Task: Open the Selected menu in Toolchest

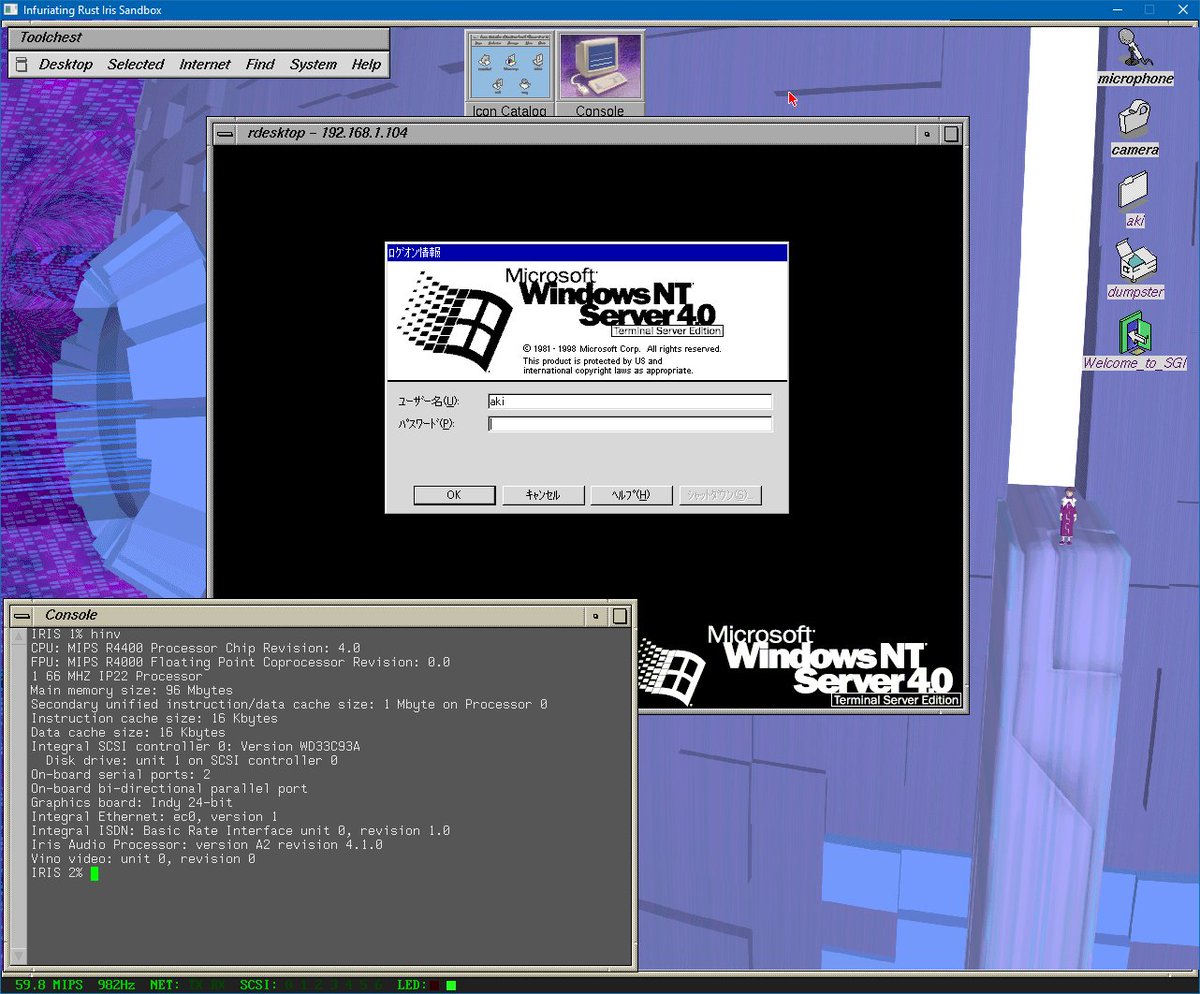Action: pyautogui.click(x=136, y=64)
